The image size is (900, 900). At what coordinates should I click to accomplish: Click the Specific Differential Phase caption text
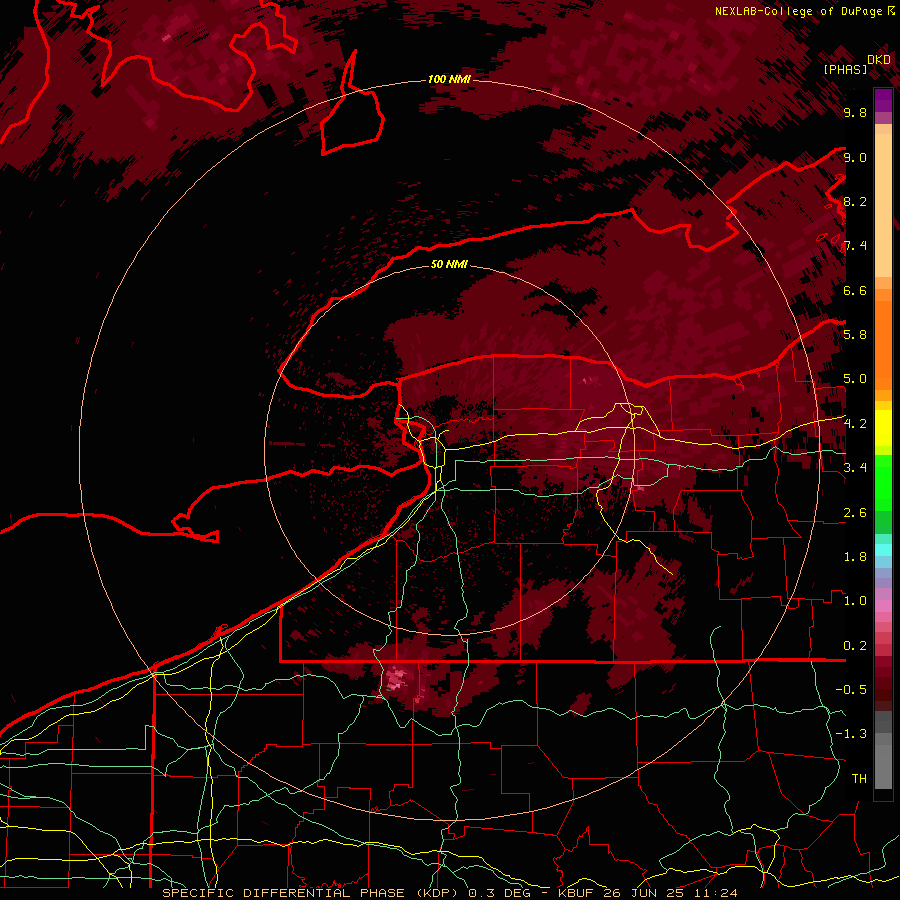click(x=309, y=893)
